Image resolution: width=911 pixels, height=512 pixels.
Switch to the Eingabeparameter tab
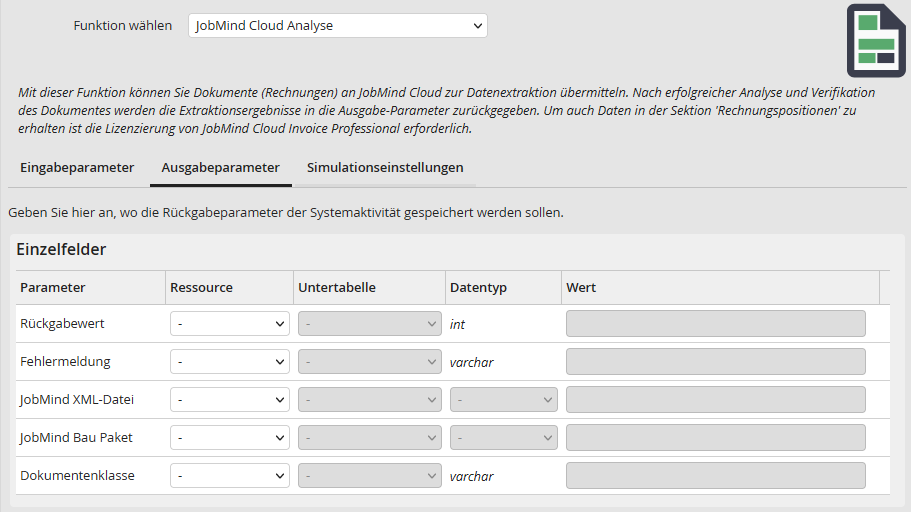[77, 168]
